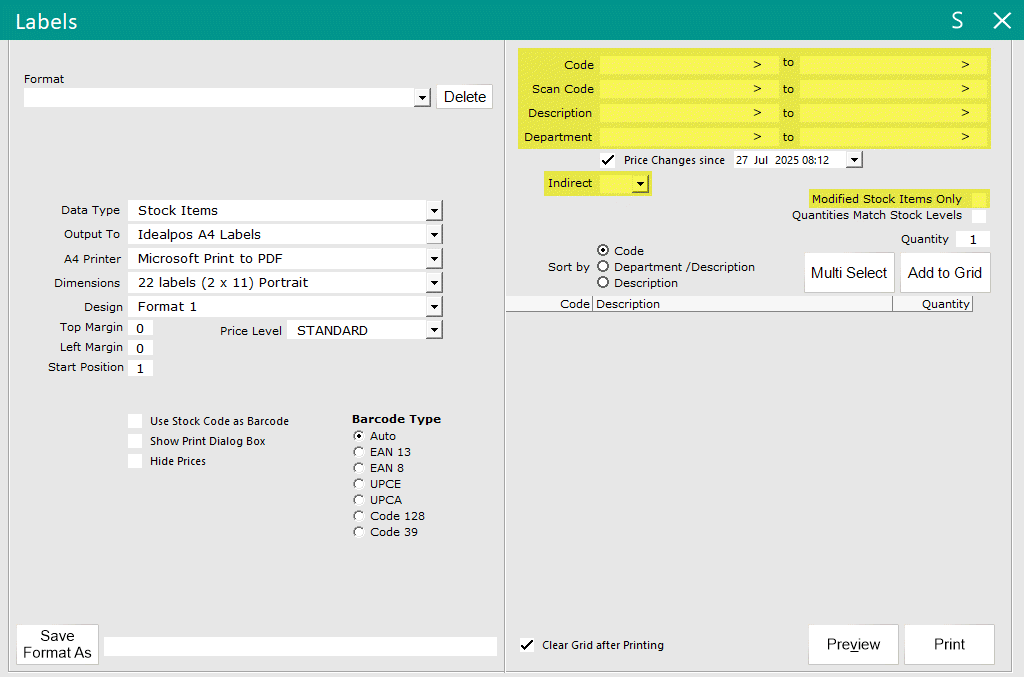The image size is (1024, 677).
Task: Open the Price Level dropdown
Action: coord(434,330)
